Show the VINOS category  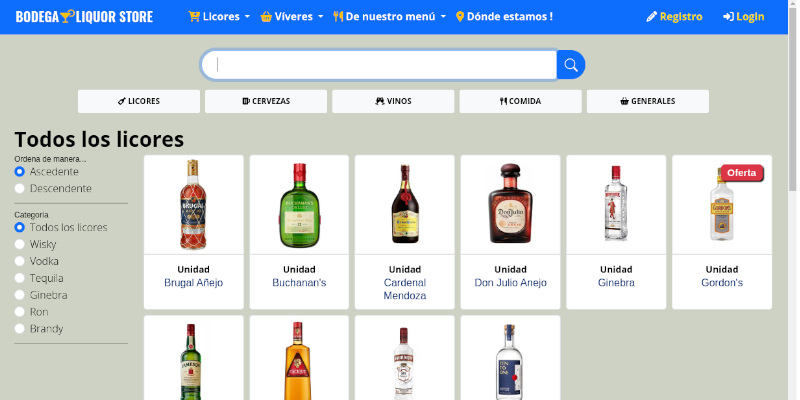tap(393, 101)
